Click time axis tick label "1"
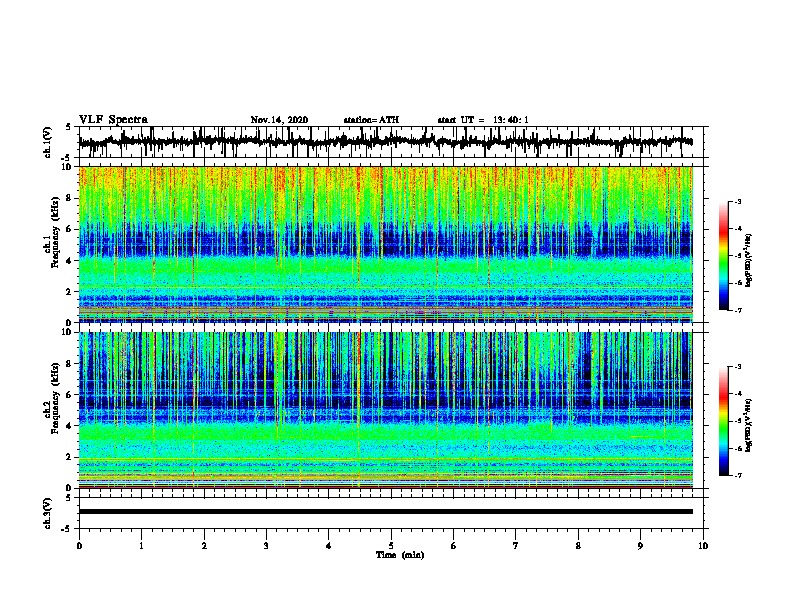 click(141, 546)
